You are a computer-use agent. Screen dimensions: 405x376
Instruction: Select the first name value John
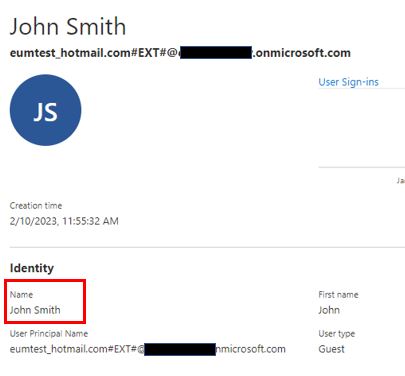(x=329, y=310)
